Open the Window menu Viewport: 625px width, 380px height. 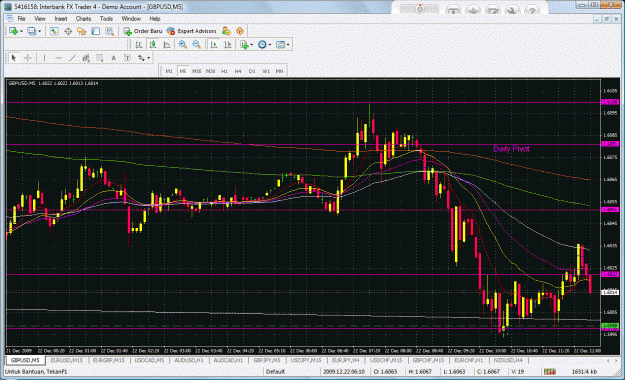pyautogui.click(x=131, y=19)
